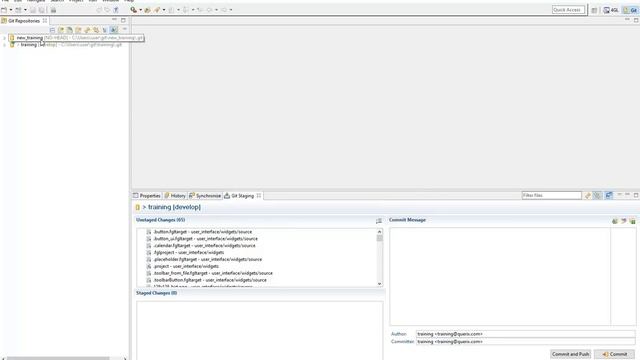Open the Git Staging view menu
This screenshot has width=640, height=360.
pos(619,195)
